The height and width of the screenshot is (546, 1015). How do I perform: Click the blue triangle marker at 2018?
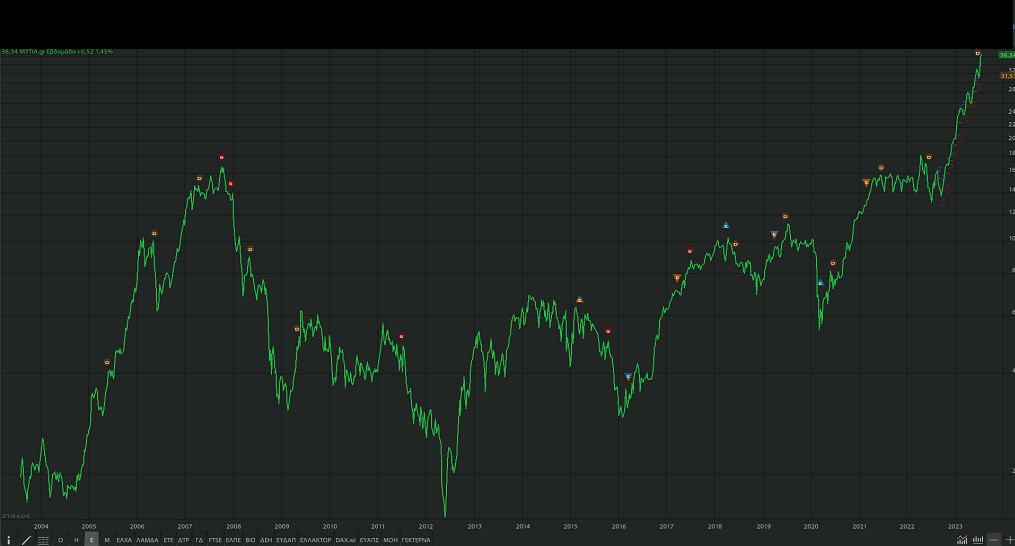726,225
